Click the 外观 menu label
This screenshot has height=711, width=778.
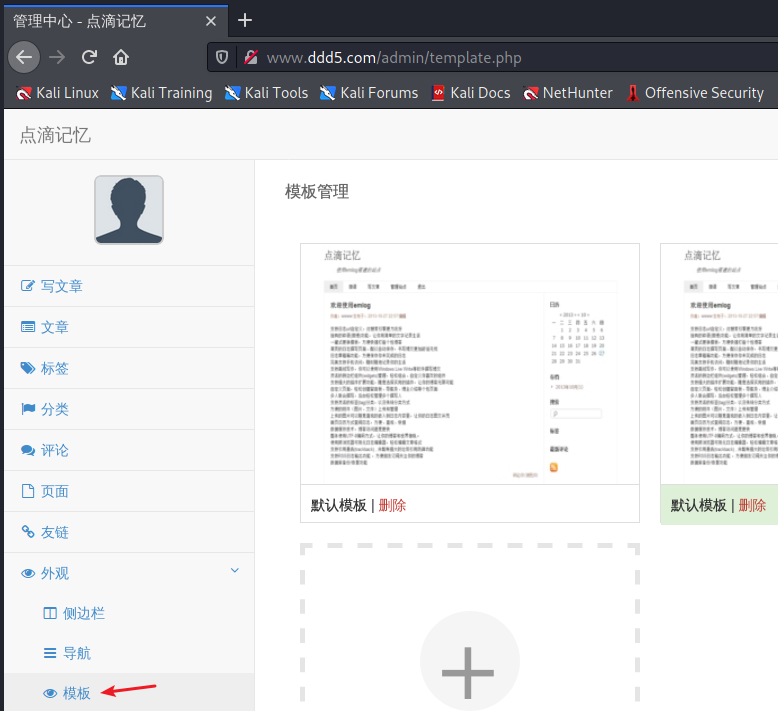(x=55, y=574)
